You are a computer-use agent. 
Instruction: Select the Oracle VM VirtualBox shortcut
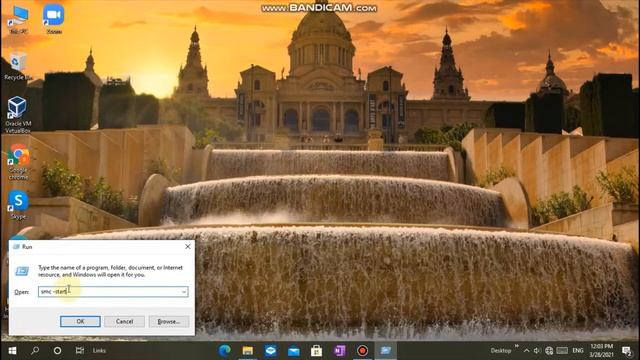click(x=18, y=114)
